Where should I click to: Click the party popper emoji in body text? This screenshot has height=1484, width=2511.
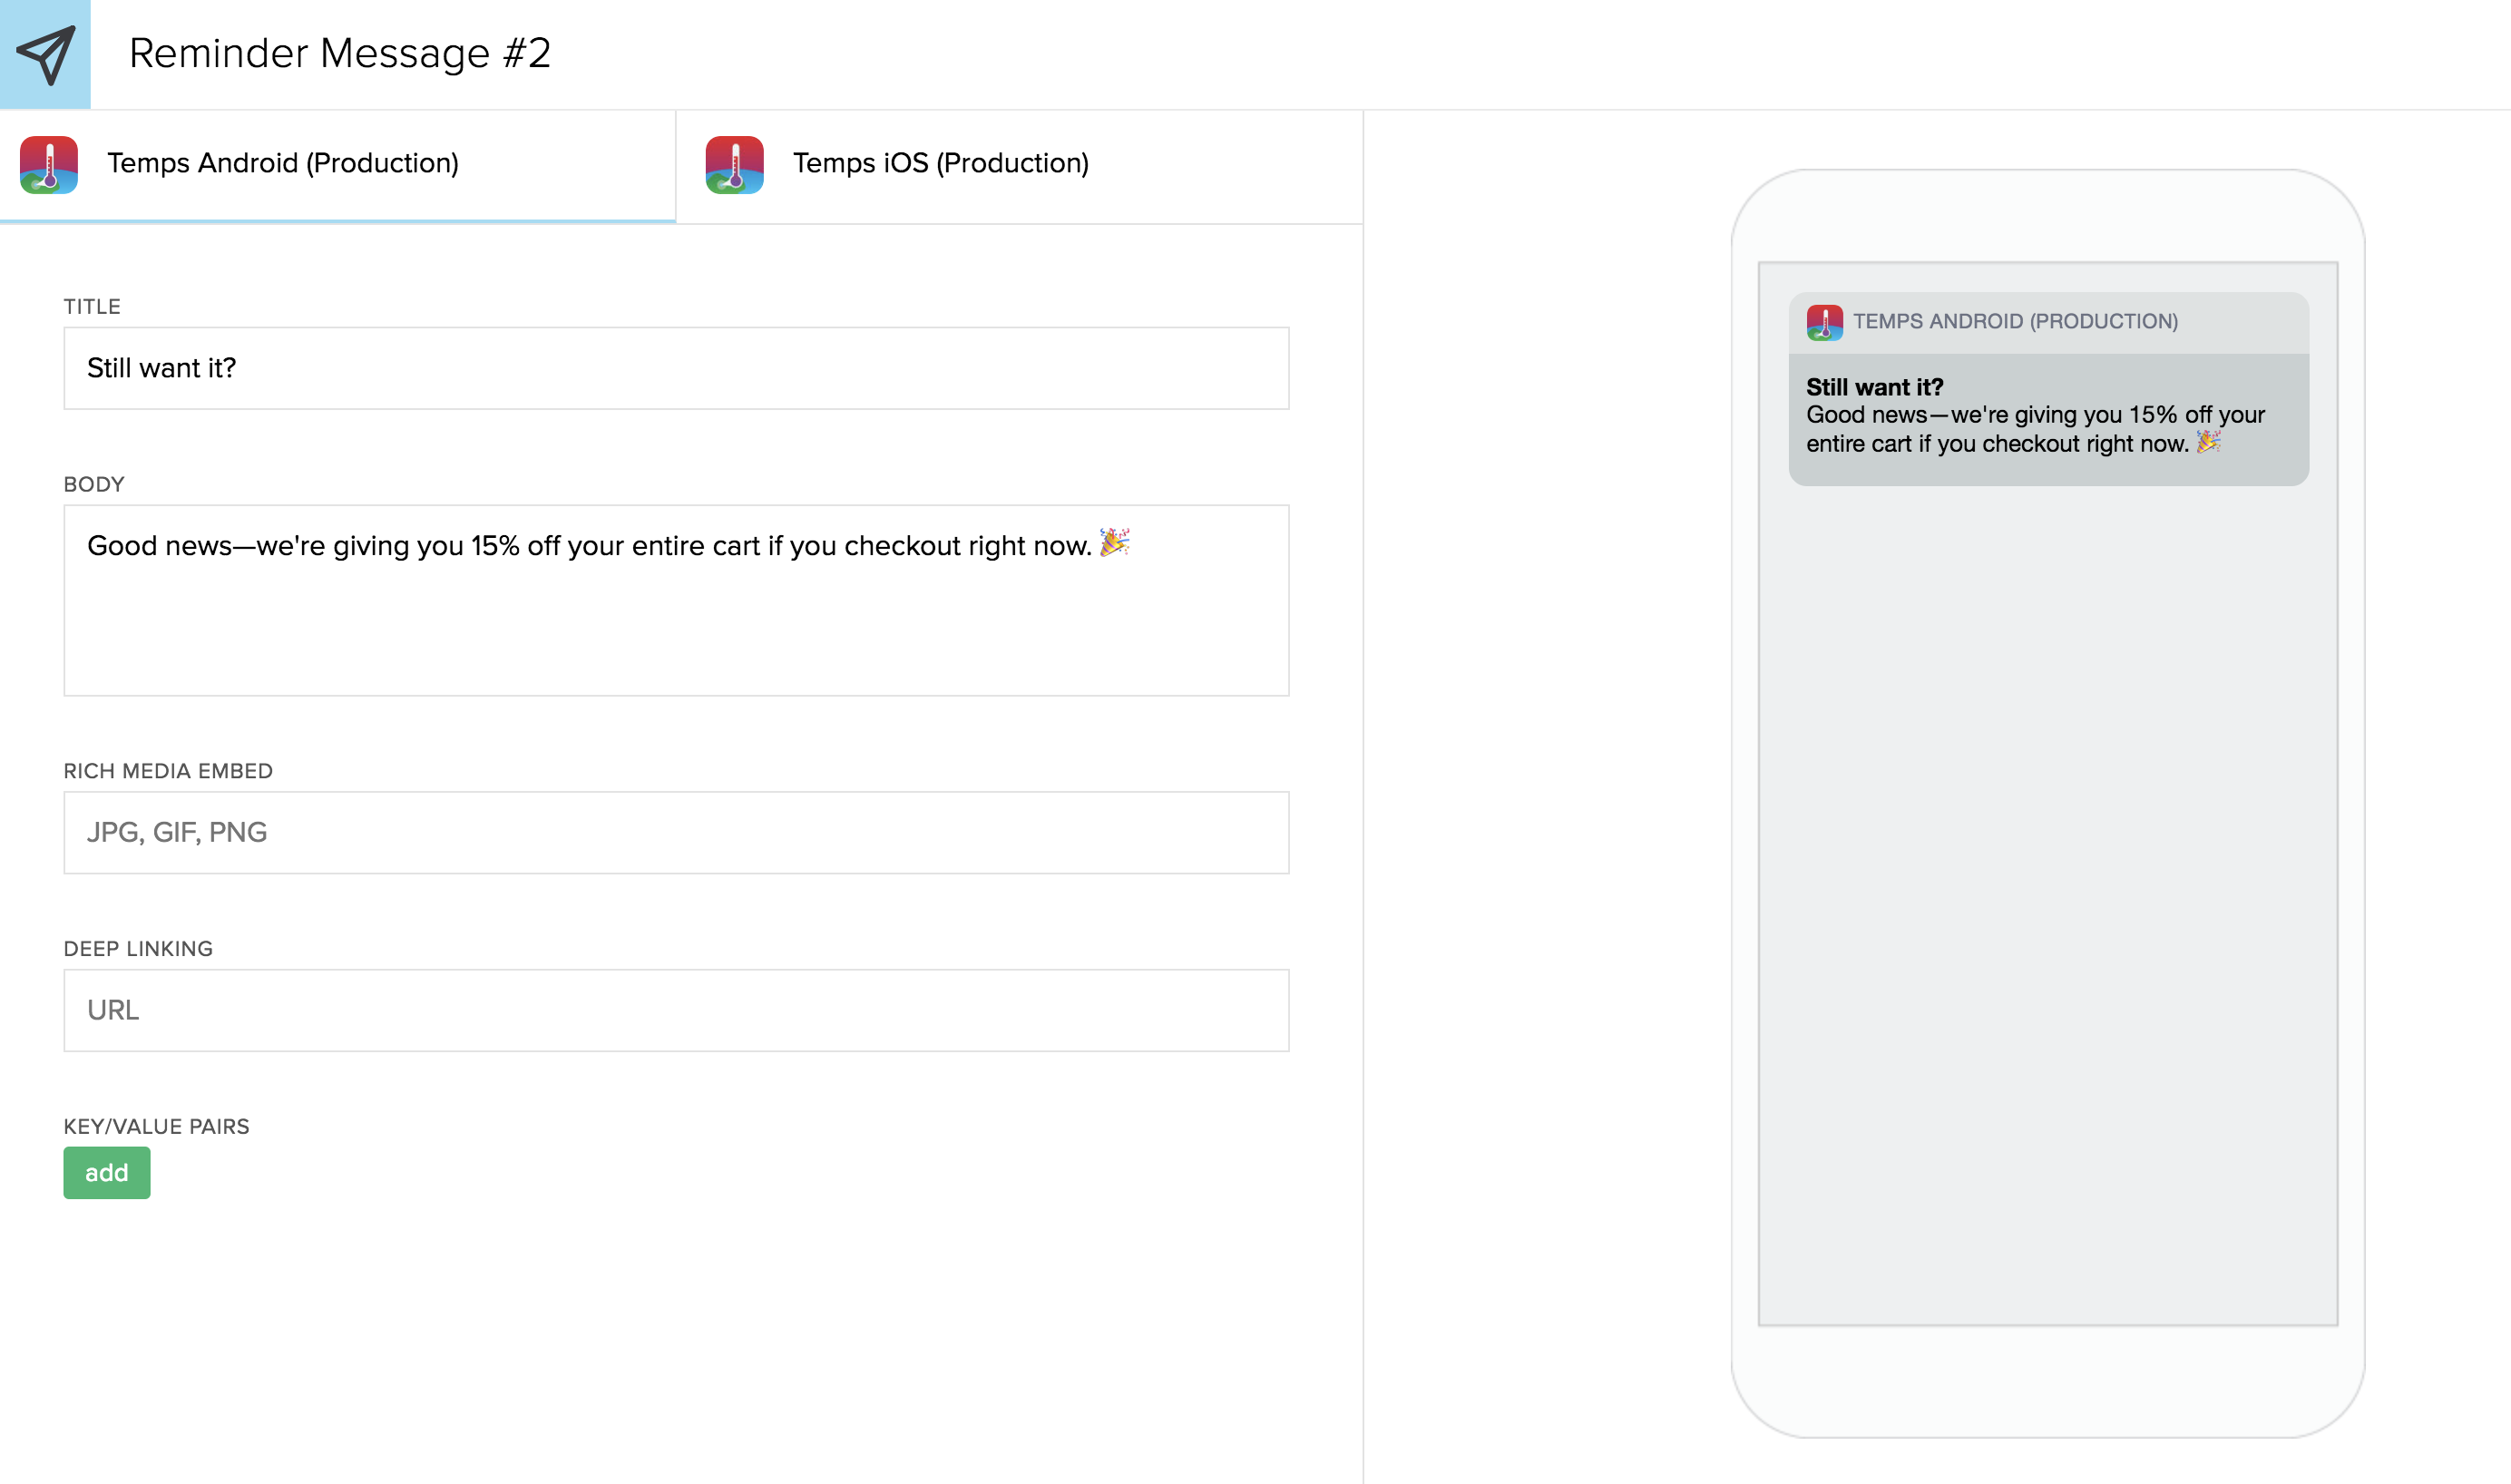[1114, 543]
